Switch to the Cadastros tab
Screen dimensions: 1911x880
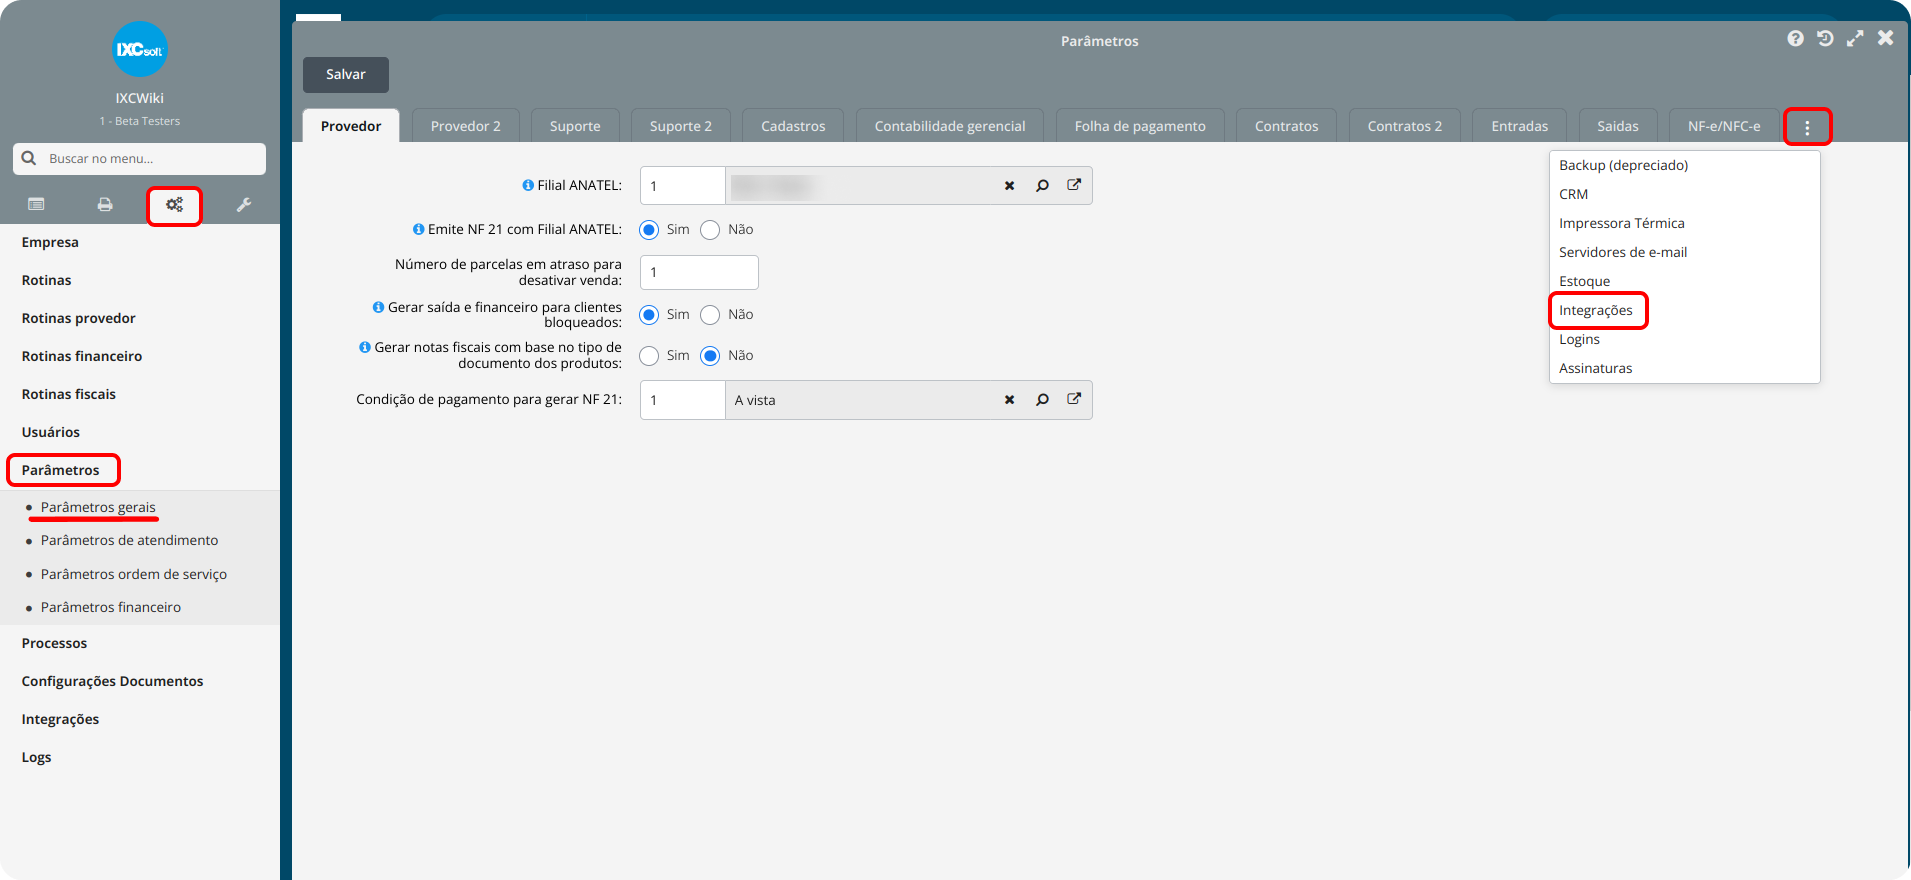(x=793, y=126)
